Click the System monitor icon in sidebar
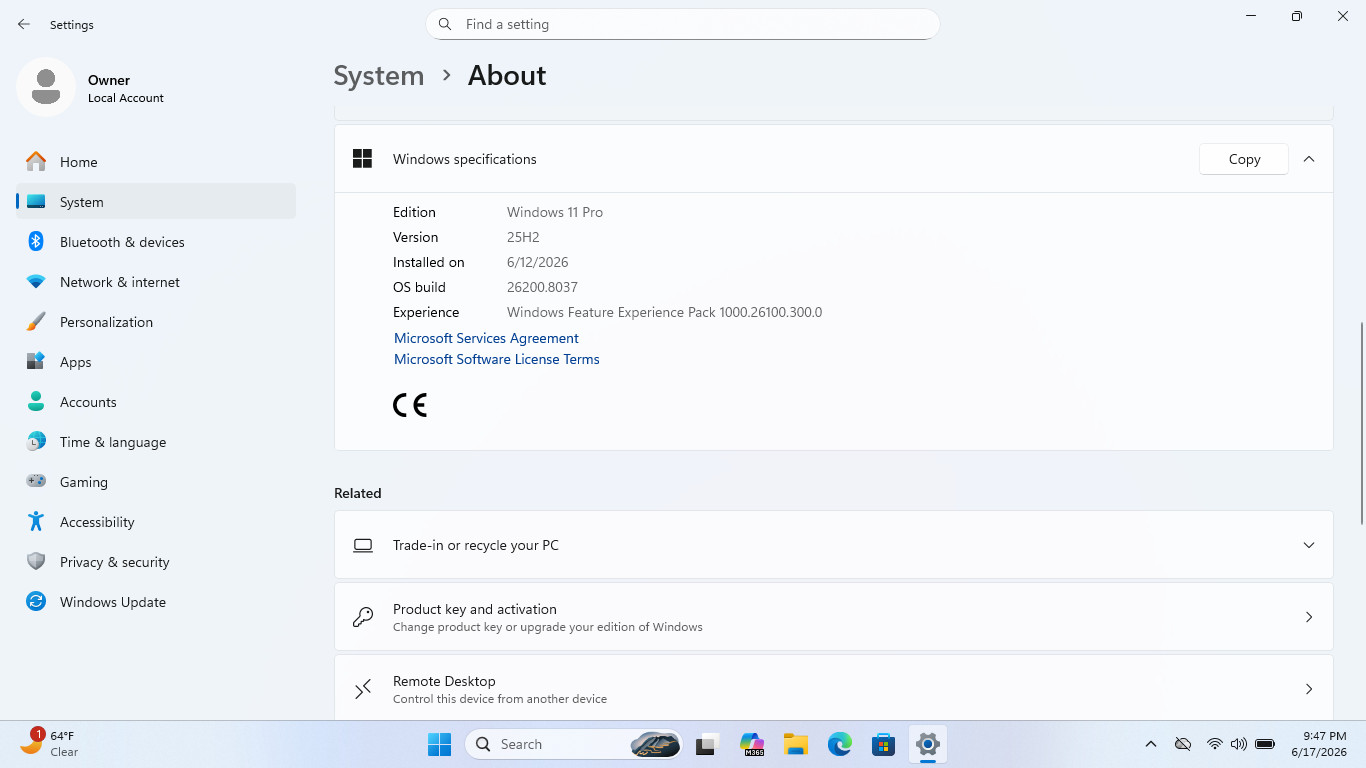The image size is (1366, 768). pyautogui.click(x=36, y=202)
